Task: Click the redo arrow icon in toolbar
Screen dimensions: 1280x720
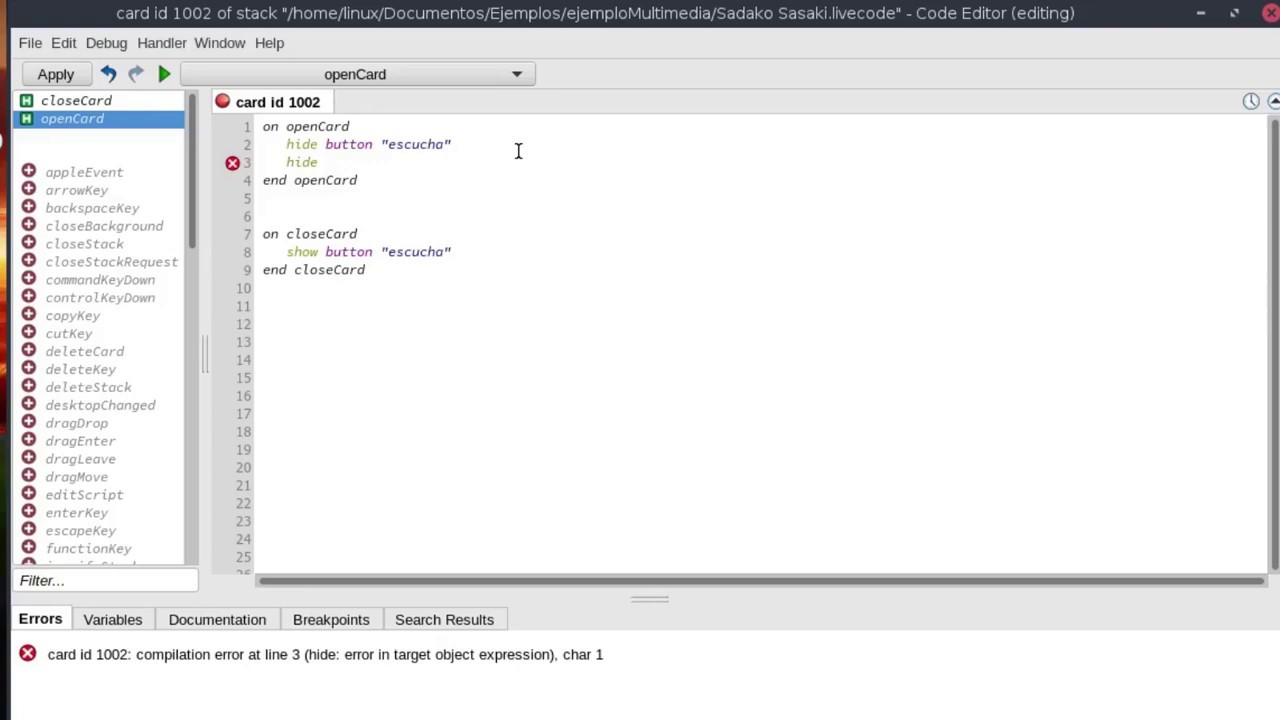Action: (x=136, y=74)
